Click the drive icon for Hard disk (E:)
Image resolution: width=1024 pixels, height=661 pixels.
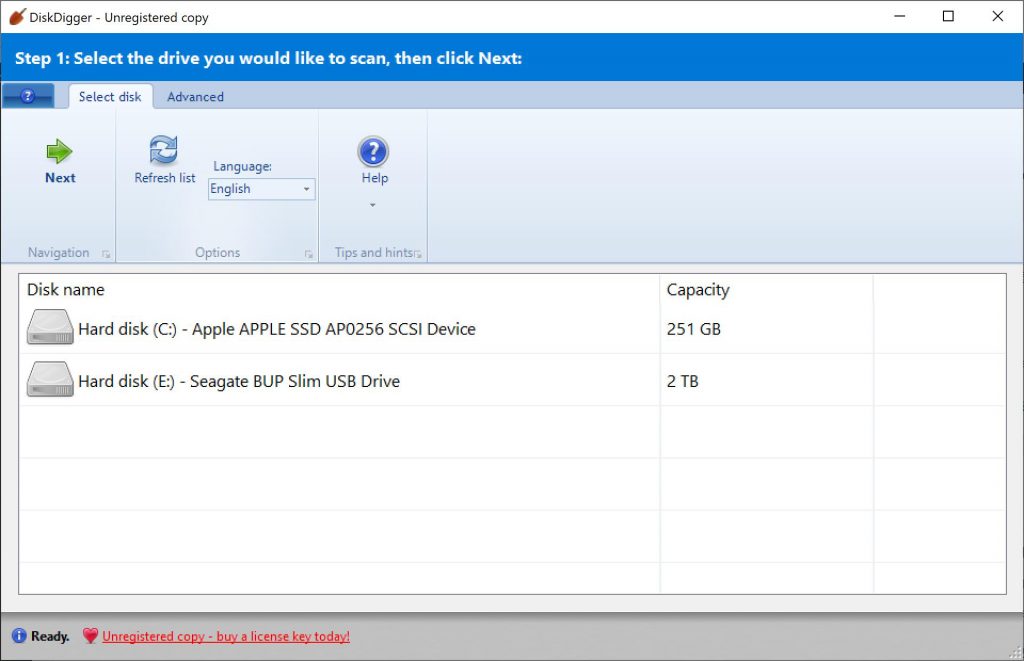(50, 379)
